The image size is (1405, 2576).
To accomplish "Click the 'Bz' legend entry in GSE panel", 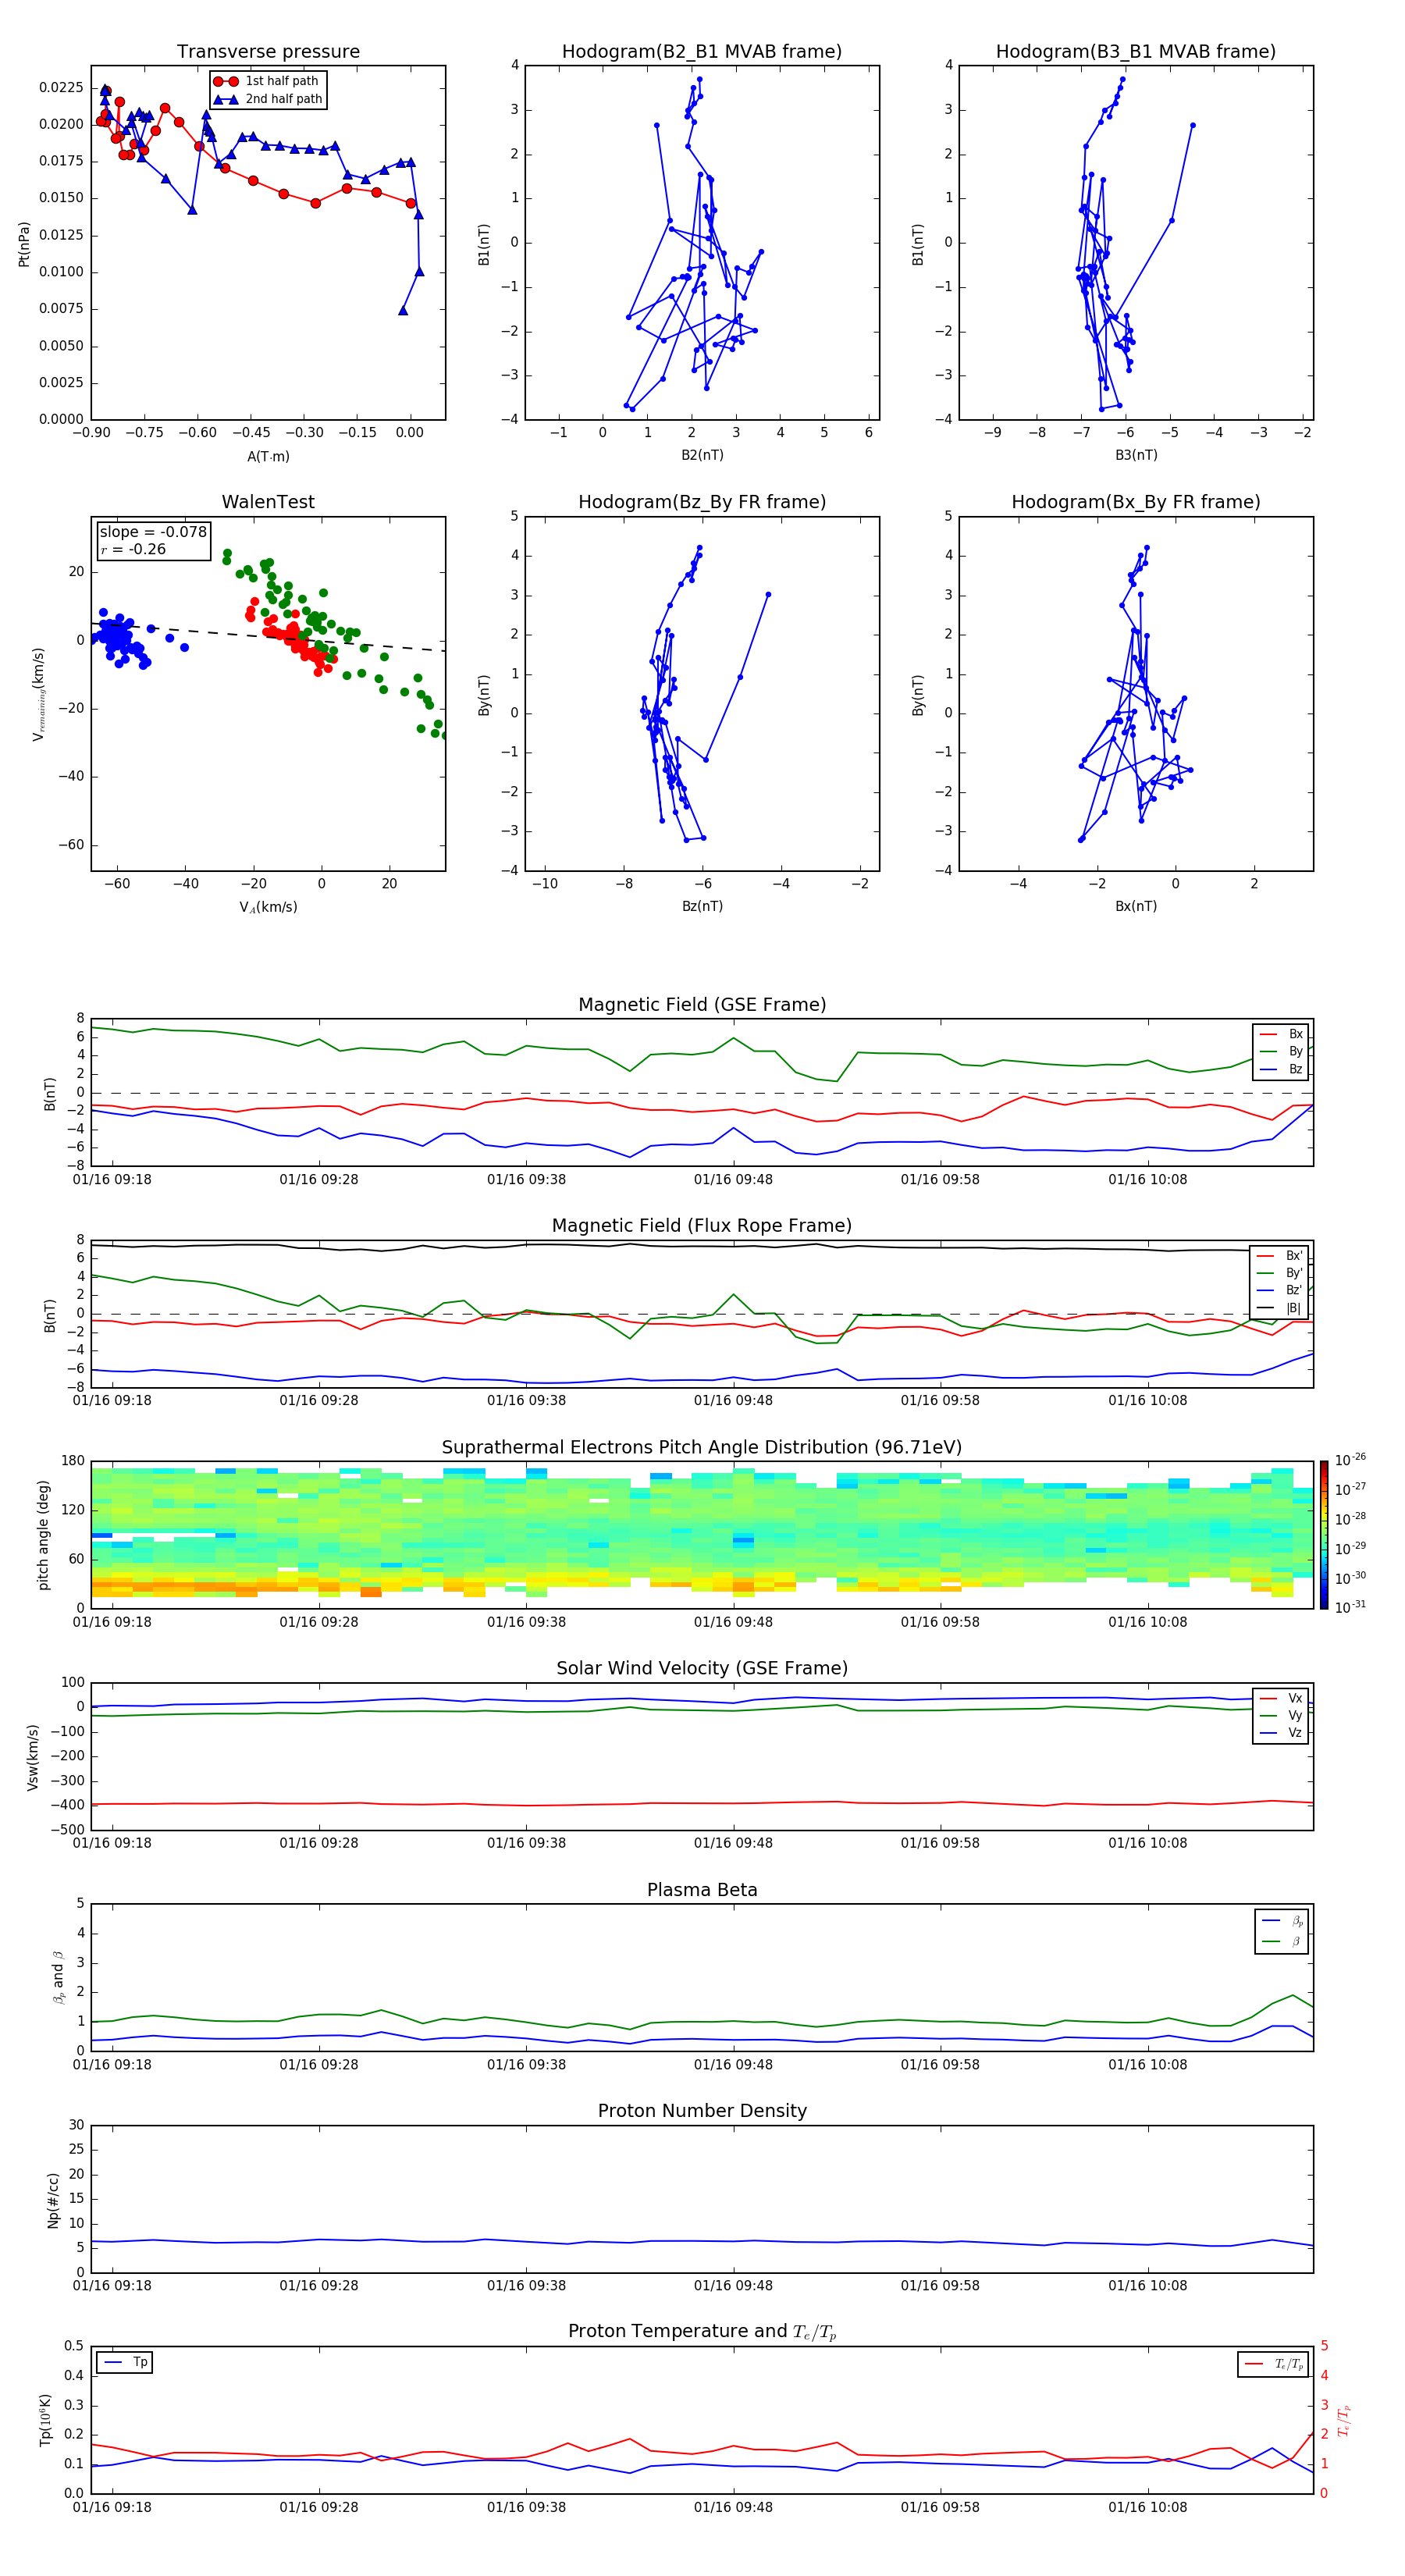I will (x=1282, y=1069).
